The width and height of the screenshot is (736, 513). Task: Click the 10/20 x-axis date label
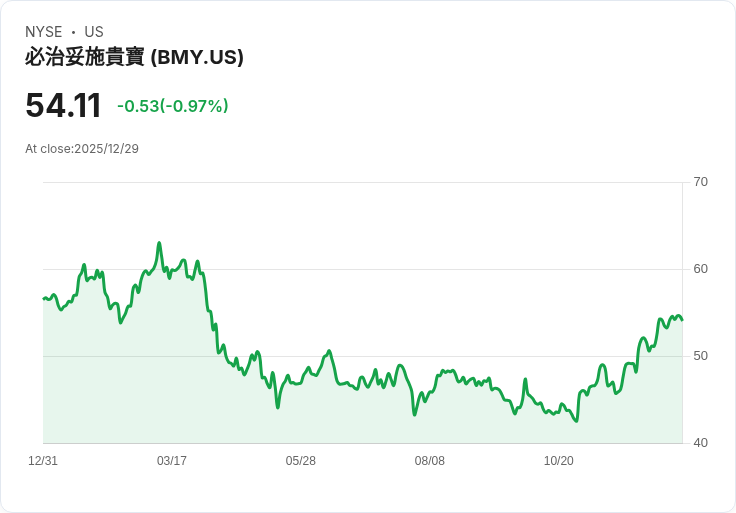click(x=559, y=461)
